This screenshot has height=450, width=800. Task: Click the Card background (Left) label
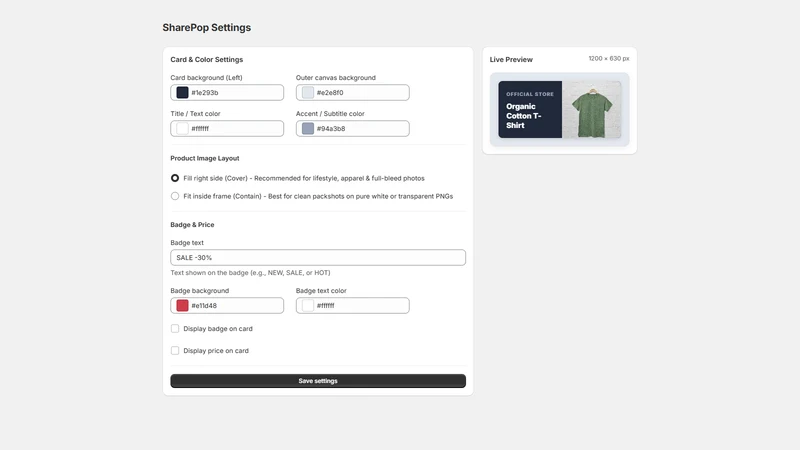(x=206, y=78)
